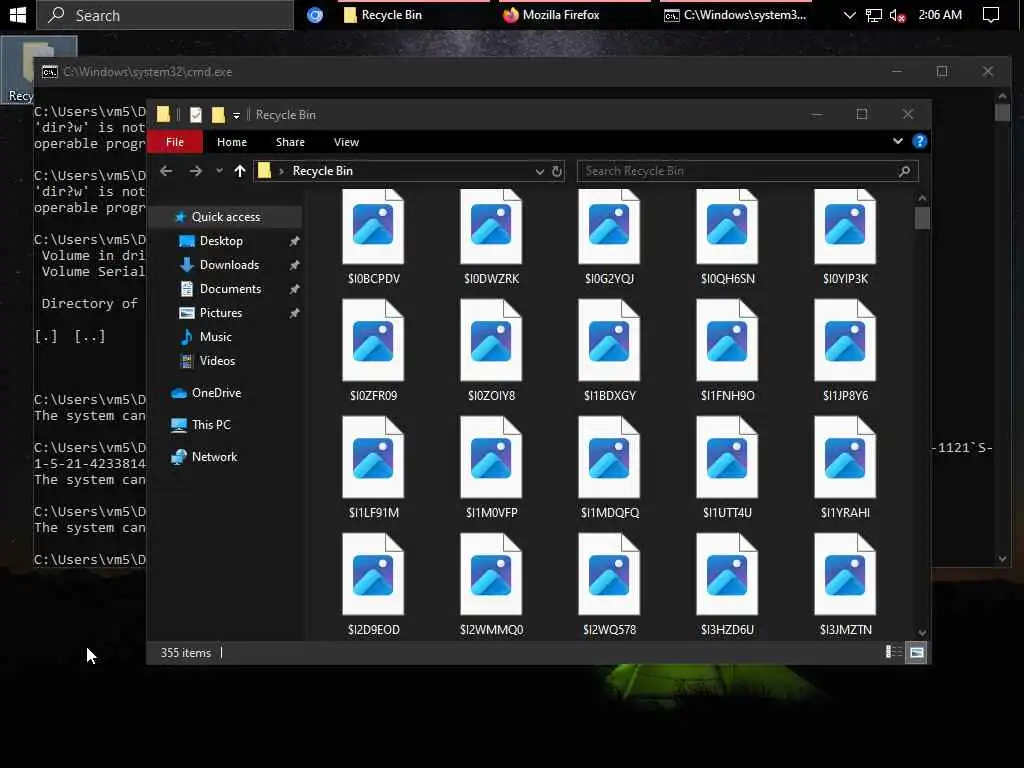The image size is (1024, 768).
Task: Select the $I3HZD6U file icon
Action: (x=727, y=574)
